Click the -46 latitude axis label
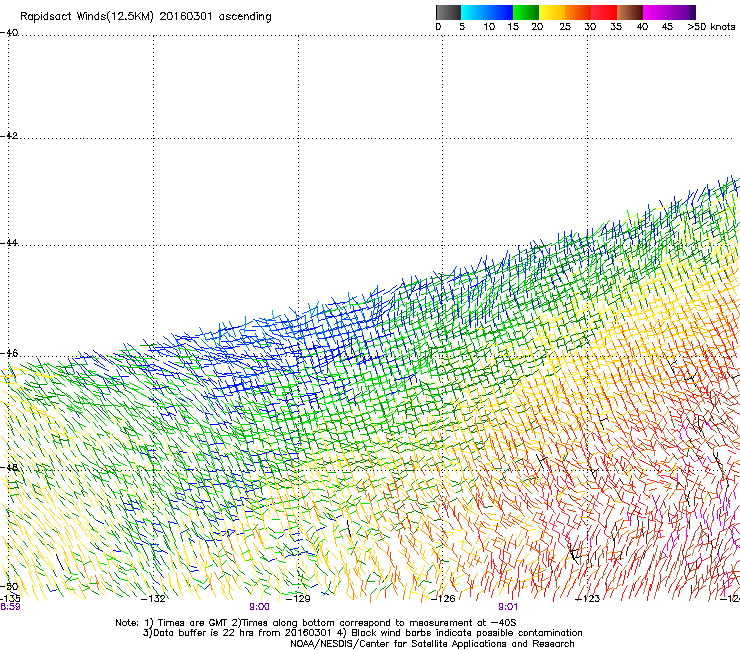 [x=9, y=353]
